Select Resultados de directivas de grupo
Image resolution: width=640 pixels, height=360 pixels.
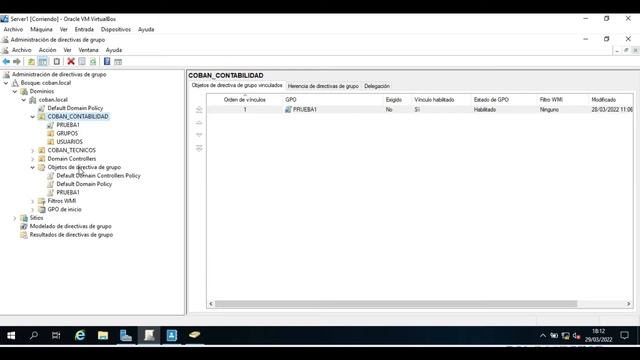point(71,235)
